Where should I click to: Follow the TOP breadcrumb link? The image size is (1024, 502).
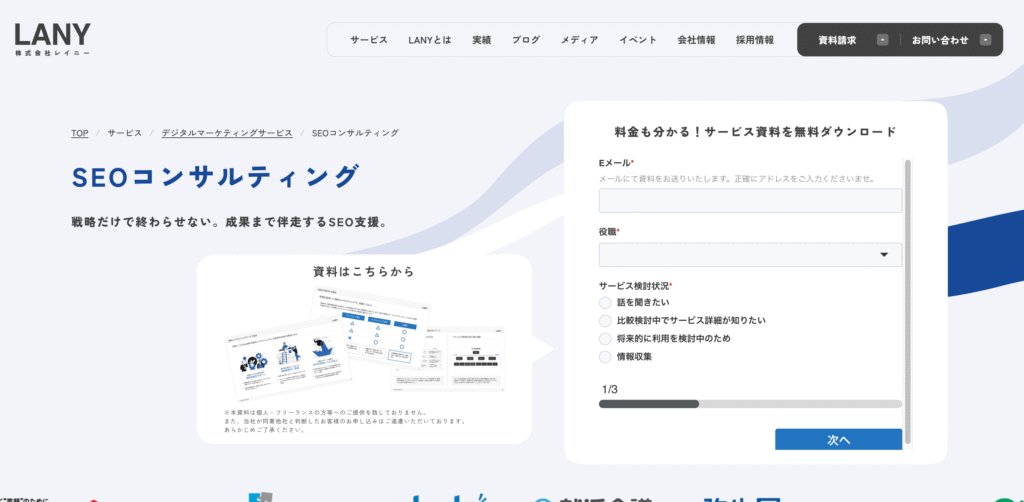(80, 133)
